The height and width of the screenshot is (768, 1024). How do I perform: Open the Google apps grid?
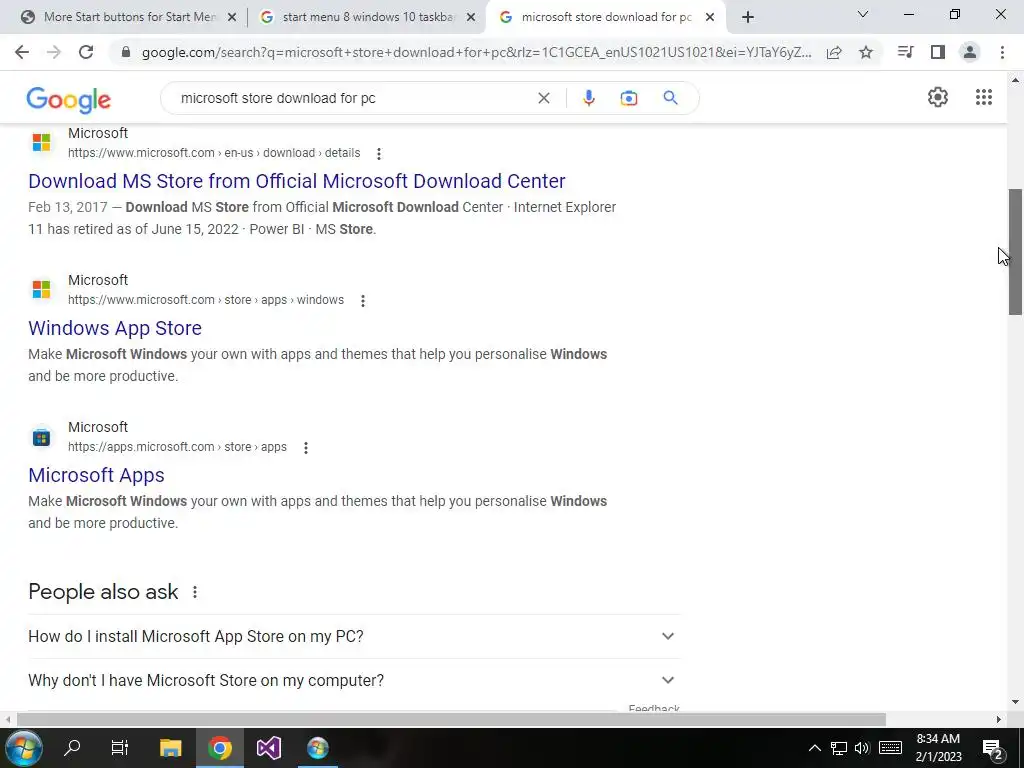pos(984,97)
